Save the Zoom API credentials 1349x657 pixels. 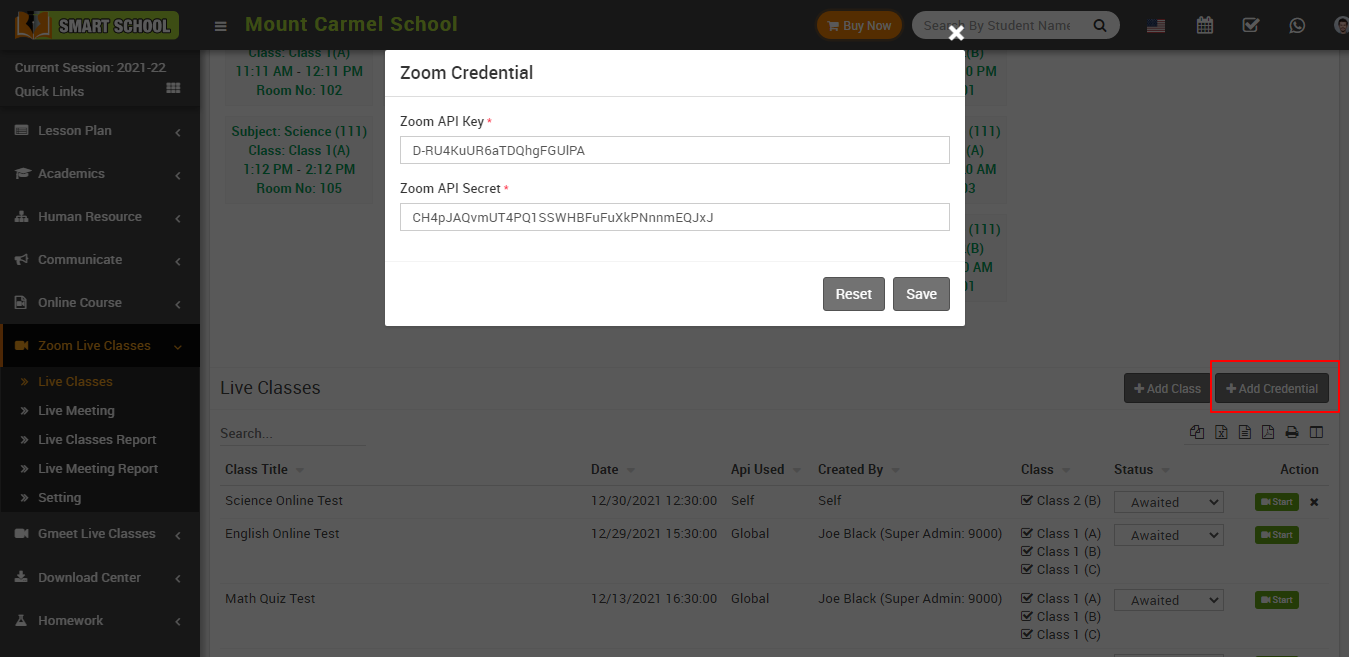click(920, 293)
